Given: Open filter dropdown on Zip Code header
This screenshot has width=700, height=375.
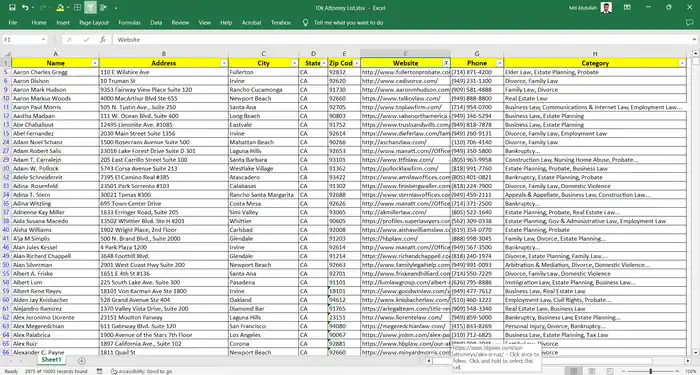Looking at the screenshot, I should [356, 63].
